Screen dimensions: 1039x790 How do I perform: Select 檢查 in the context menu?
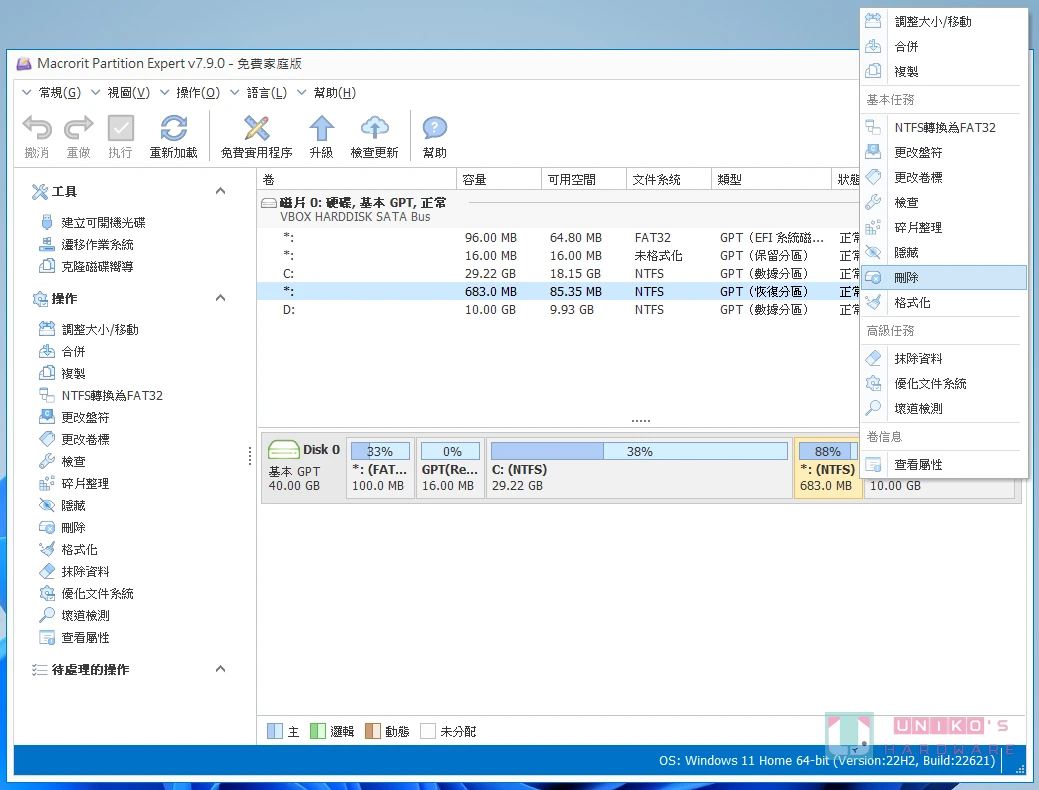coord(944,203)
